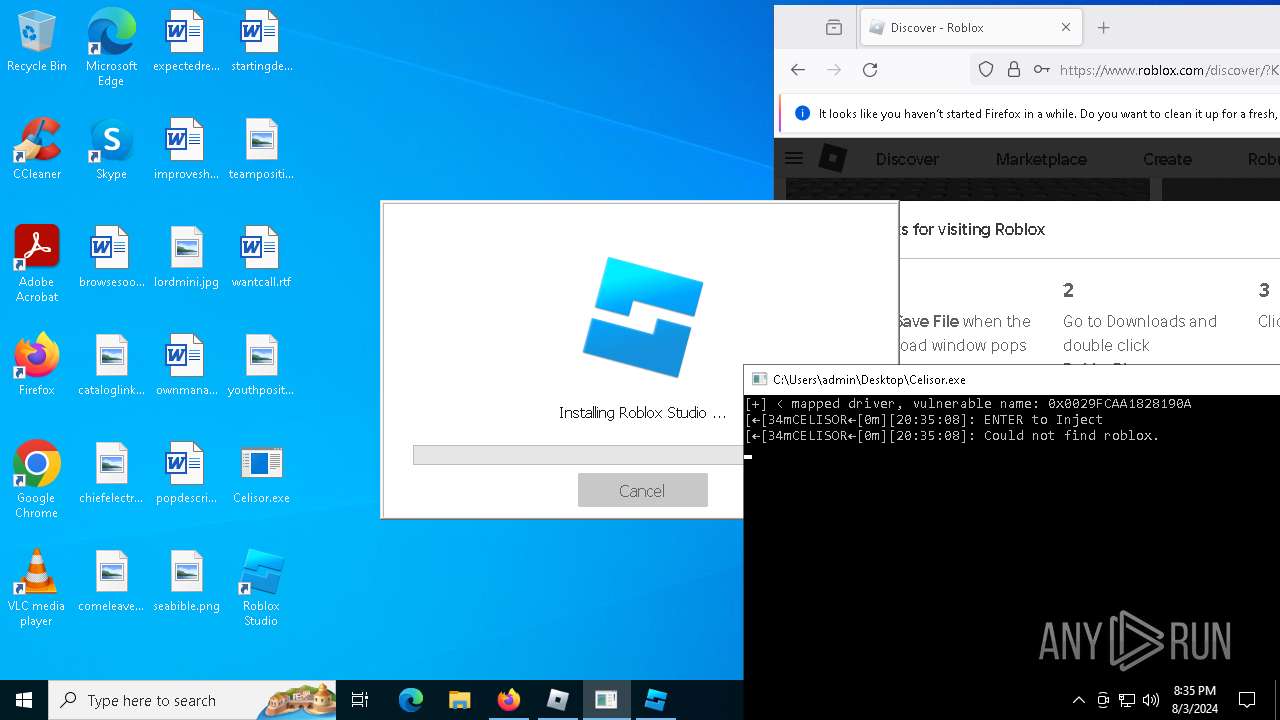Select the lordmini.jpg image file

pos(186,257)
